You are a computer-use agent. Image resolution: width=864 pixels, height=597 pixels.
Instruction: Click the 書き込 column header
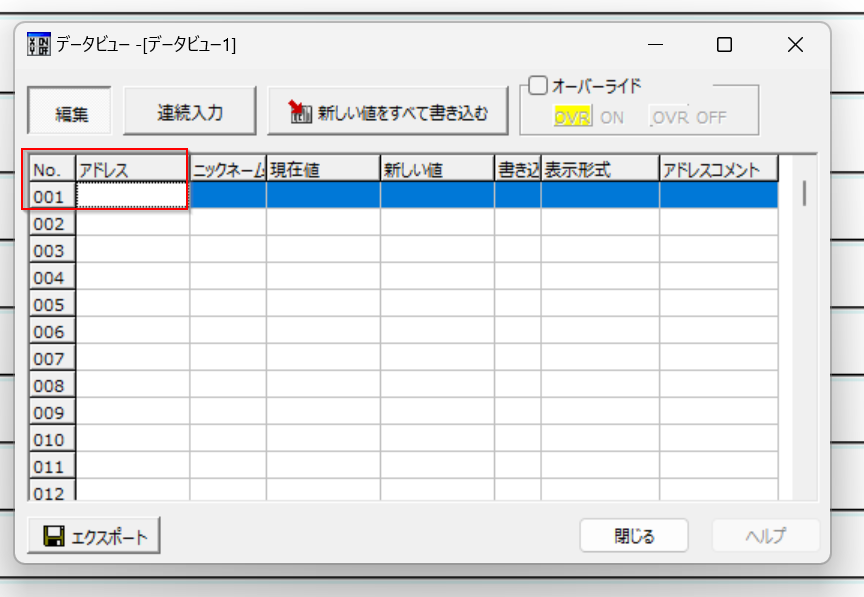518,169
